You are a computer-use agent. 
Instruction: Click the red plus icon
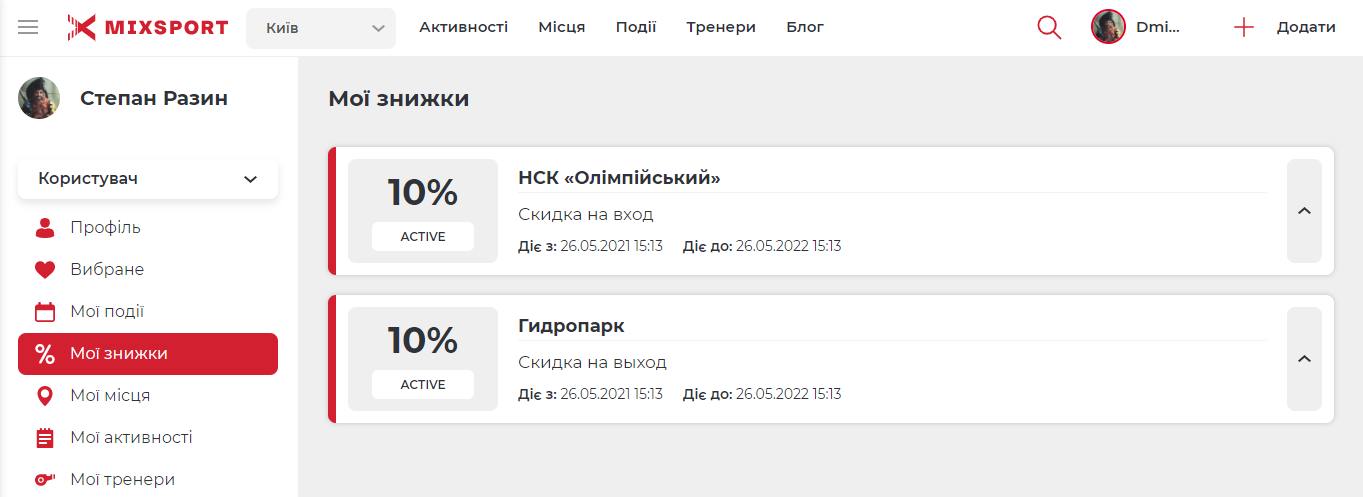pos(1243,27)
